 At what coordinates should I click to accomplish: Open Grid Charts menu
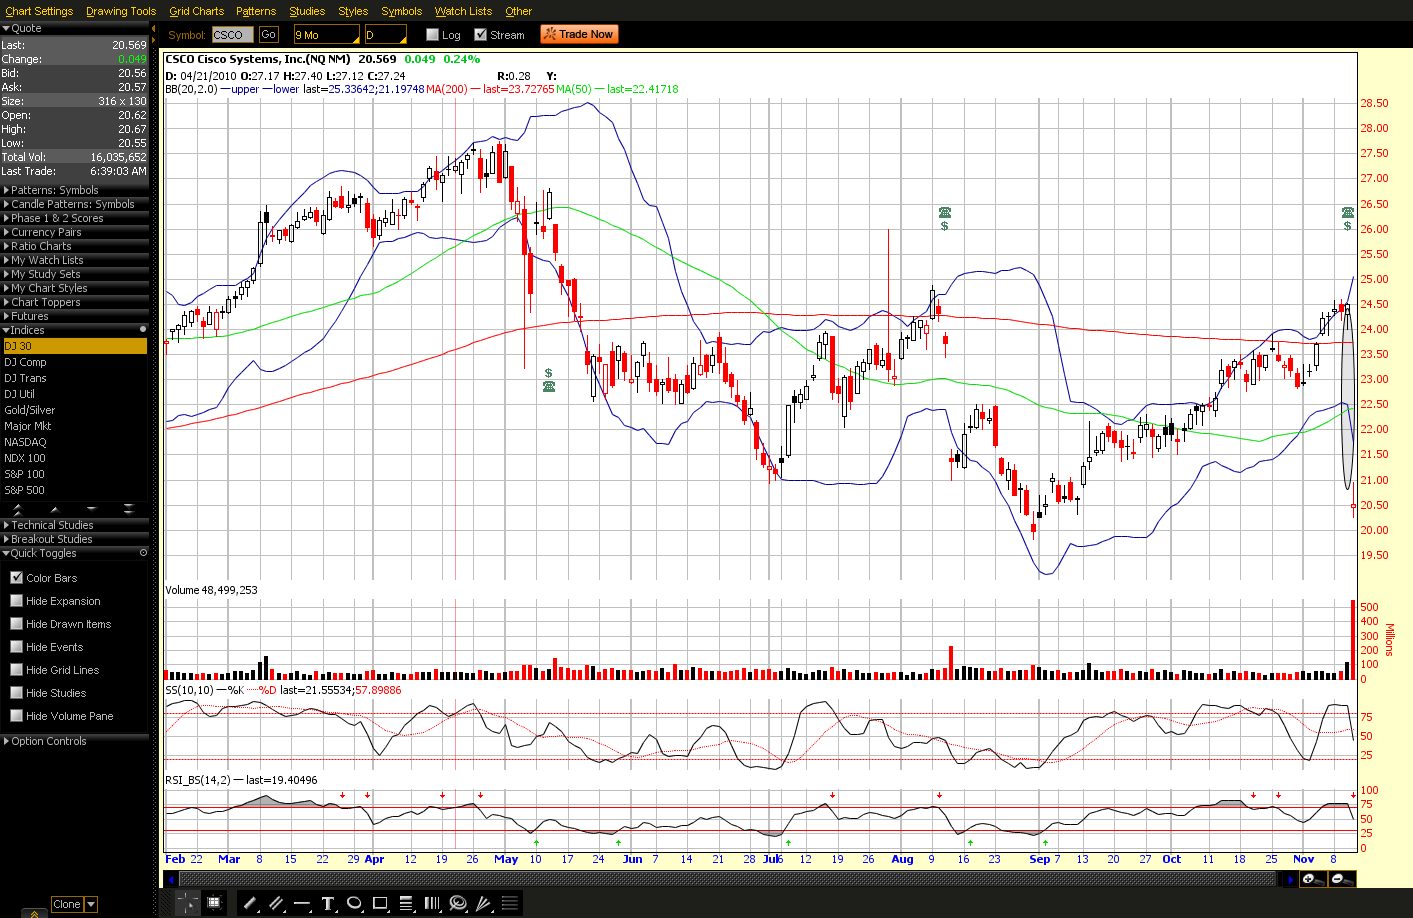tap(196, 11)
